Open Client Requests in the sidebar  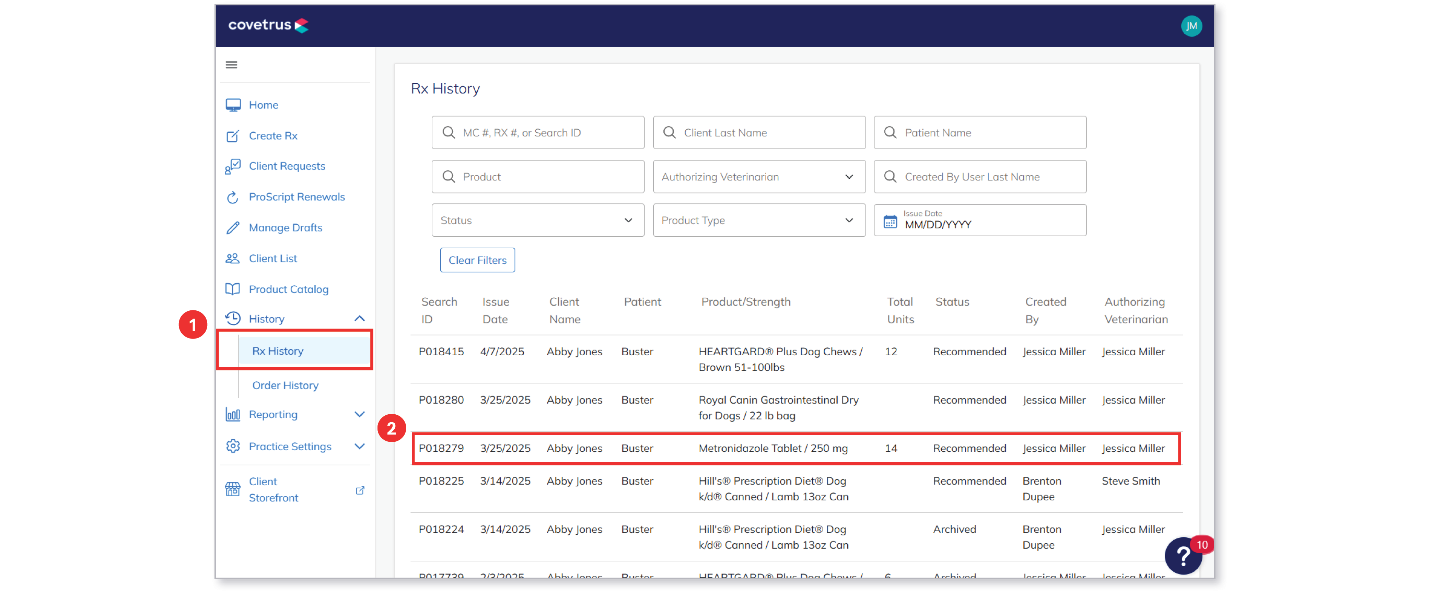point(287,166)
